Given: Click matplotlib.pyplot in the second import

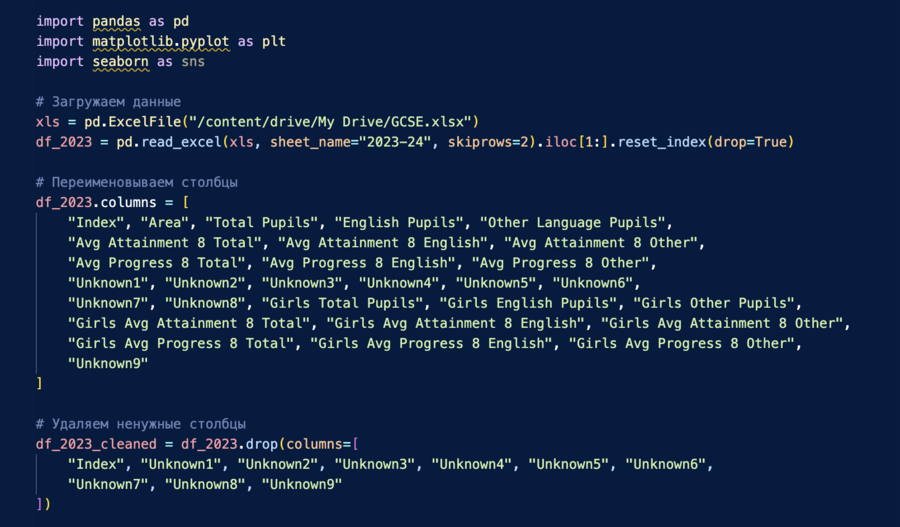Looking at the screenshot, I should pyautogui.click(x=153, y=41).
